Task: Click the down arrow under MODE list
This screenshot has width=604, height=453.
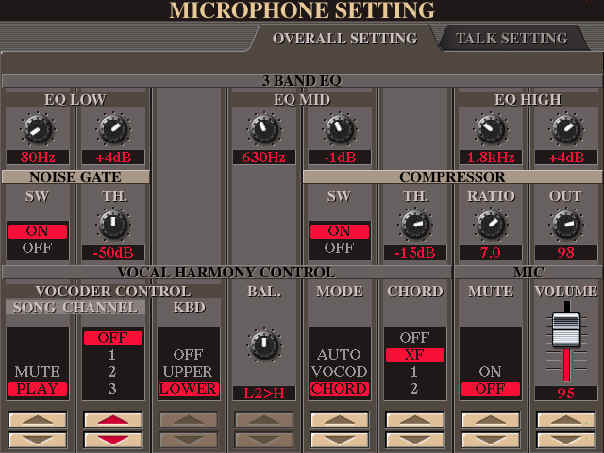Action: [x=339, y=440]
